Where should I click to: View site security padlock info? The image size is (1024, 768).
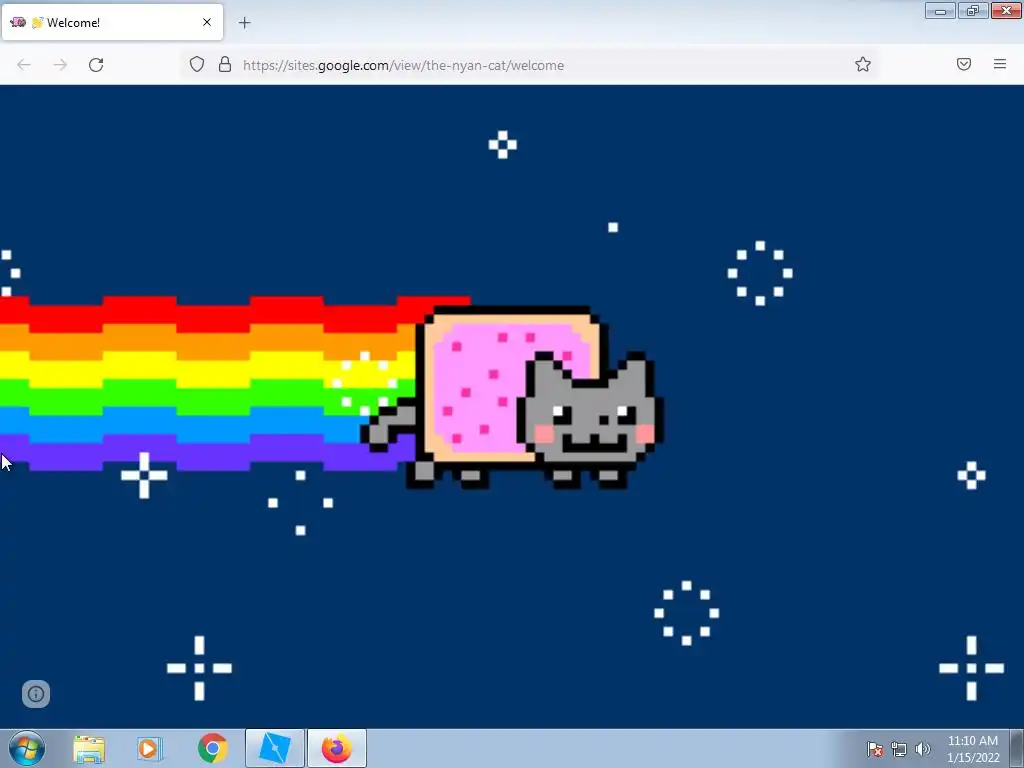coord(225,64)
